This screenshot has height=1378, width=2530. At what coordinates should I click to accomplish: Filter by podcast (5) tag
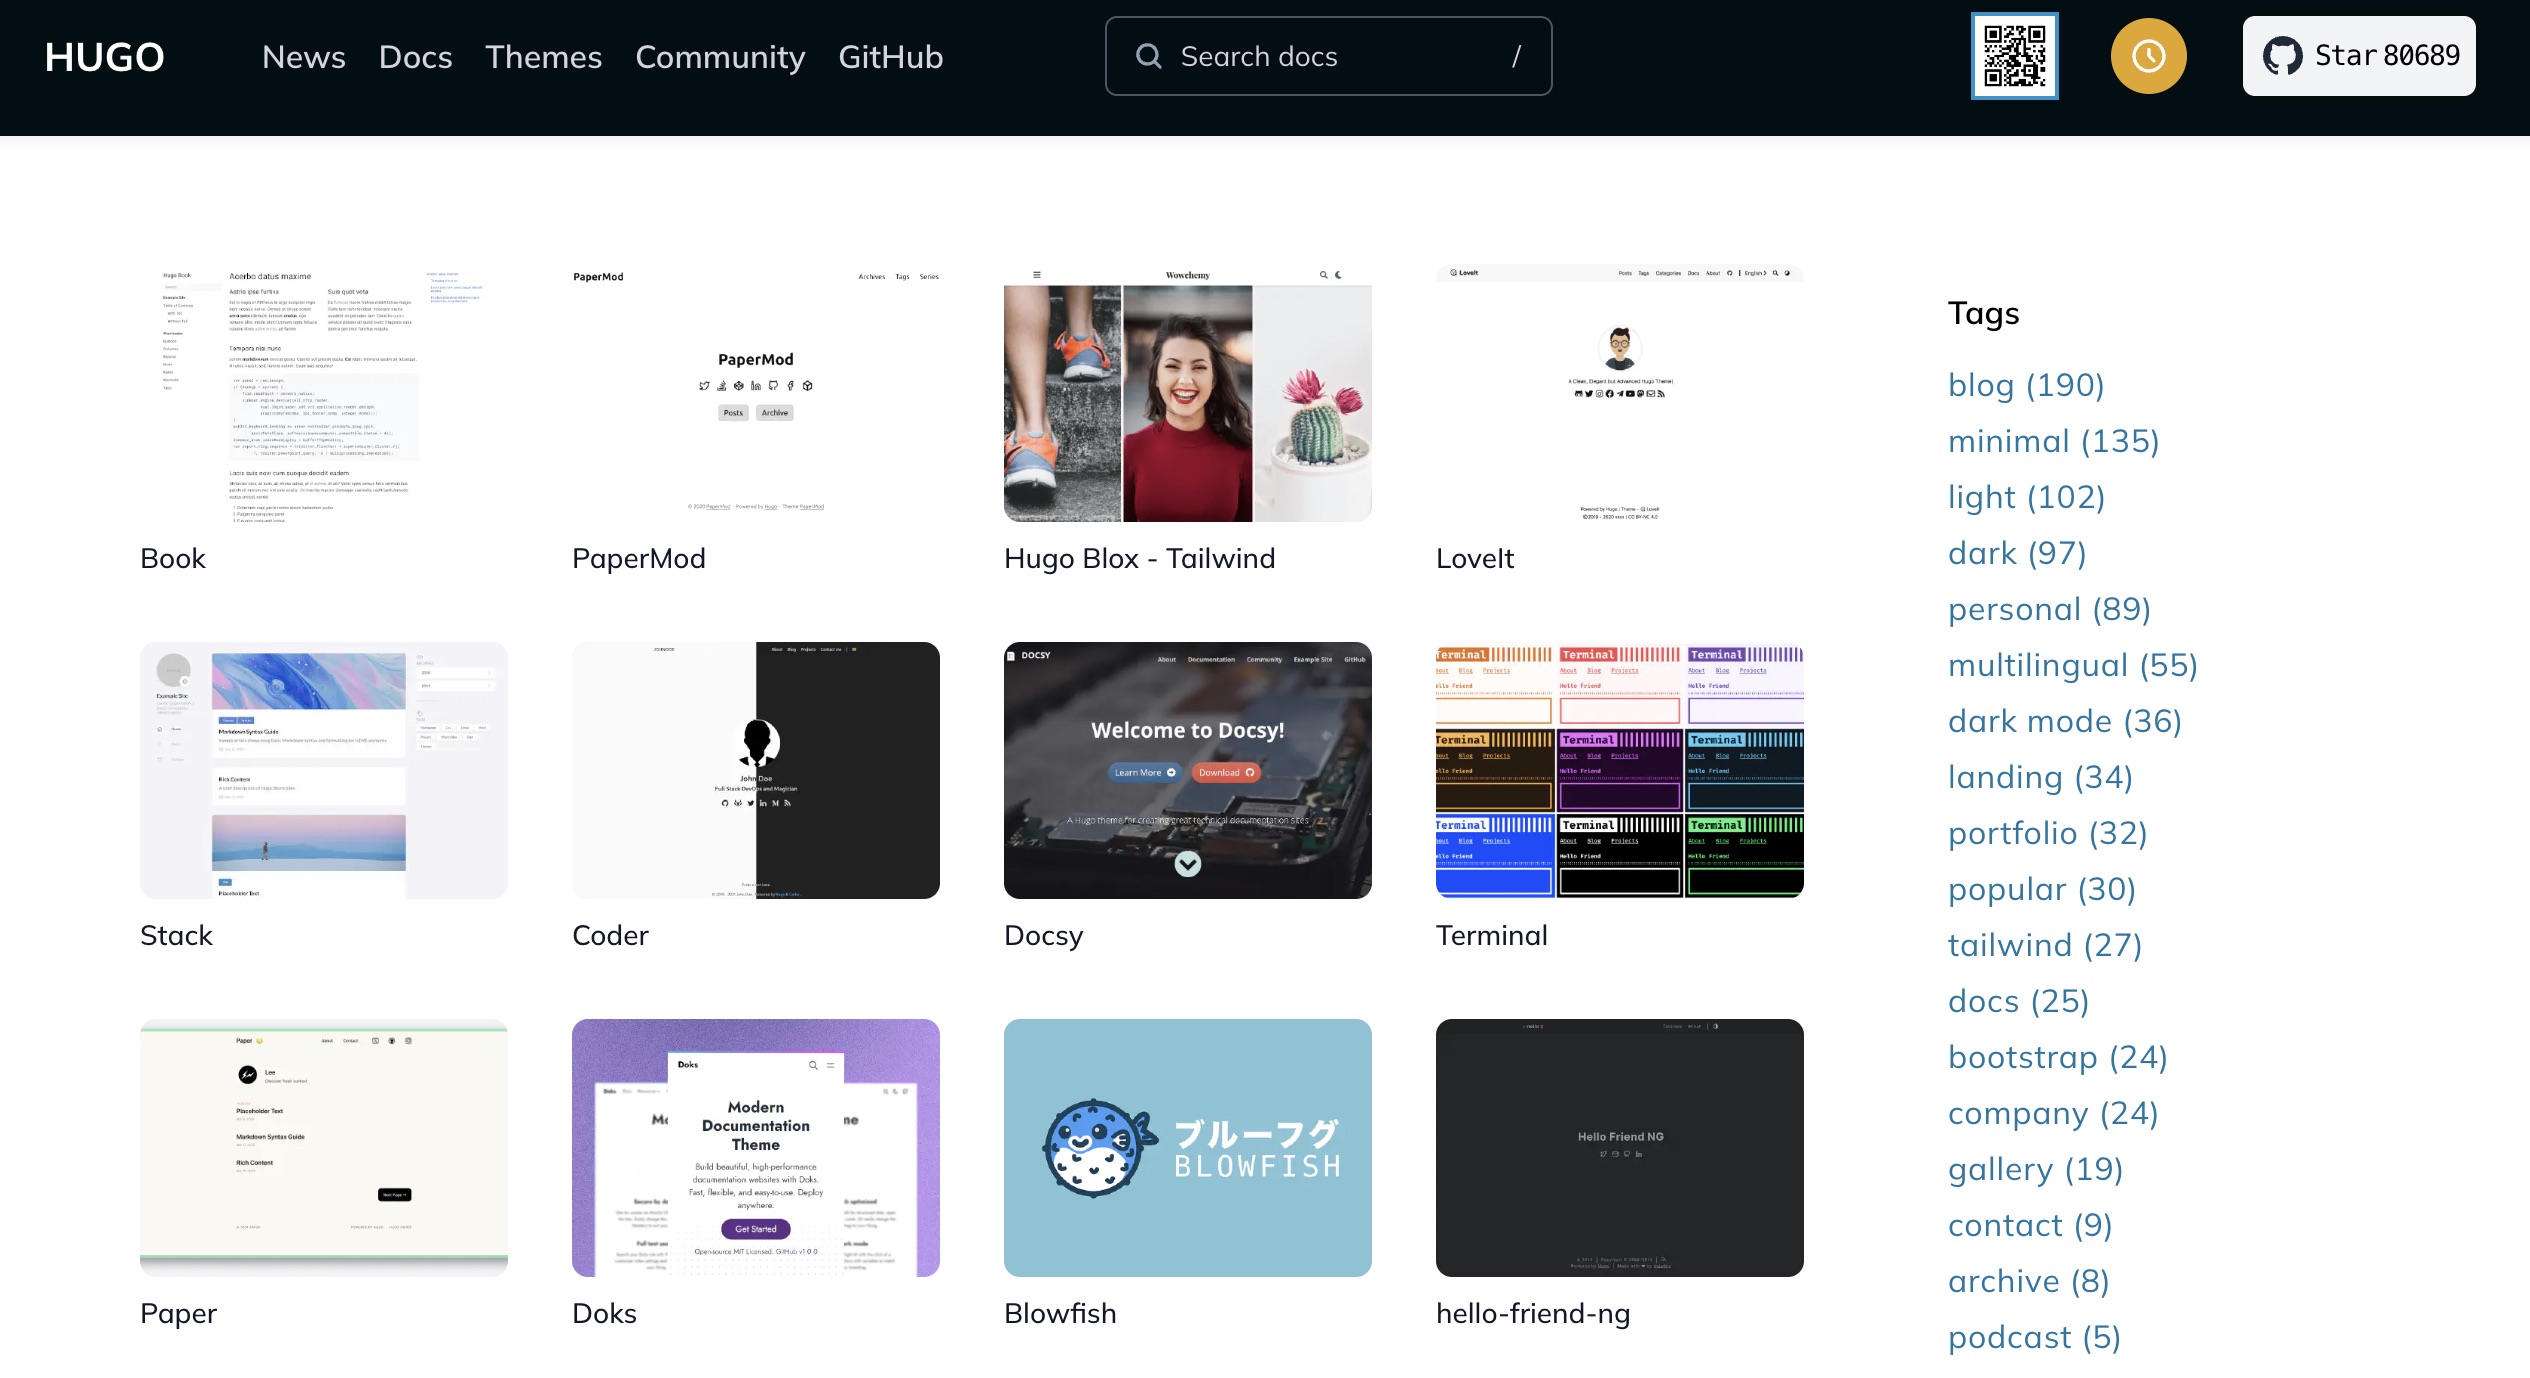coord(2035,1337)
